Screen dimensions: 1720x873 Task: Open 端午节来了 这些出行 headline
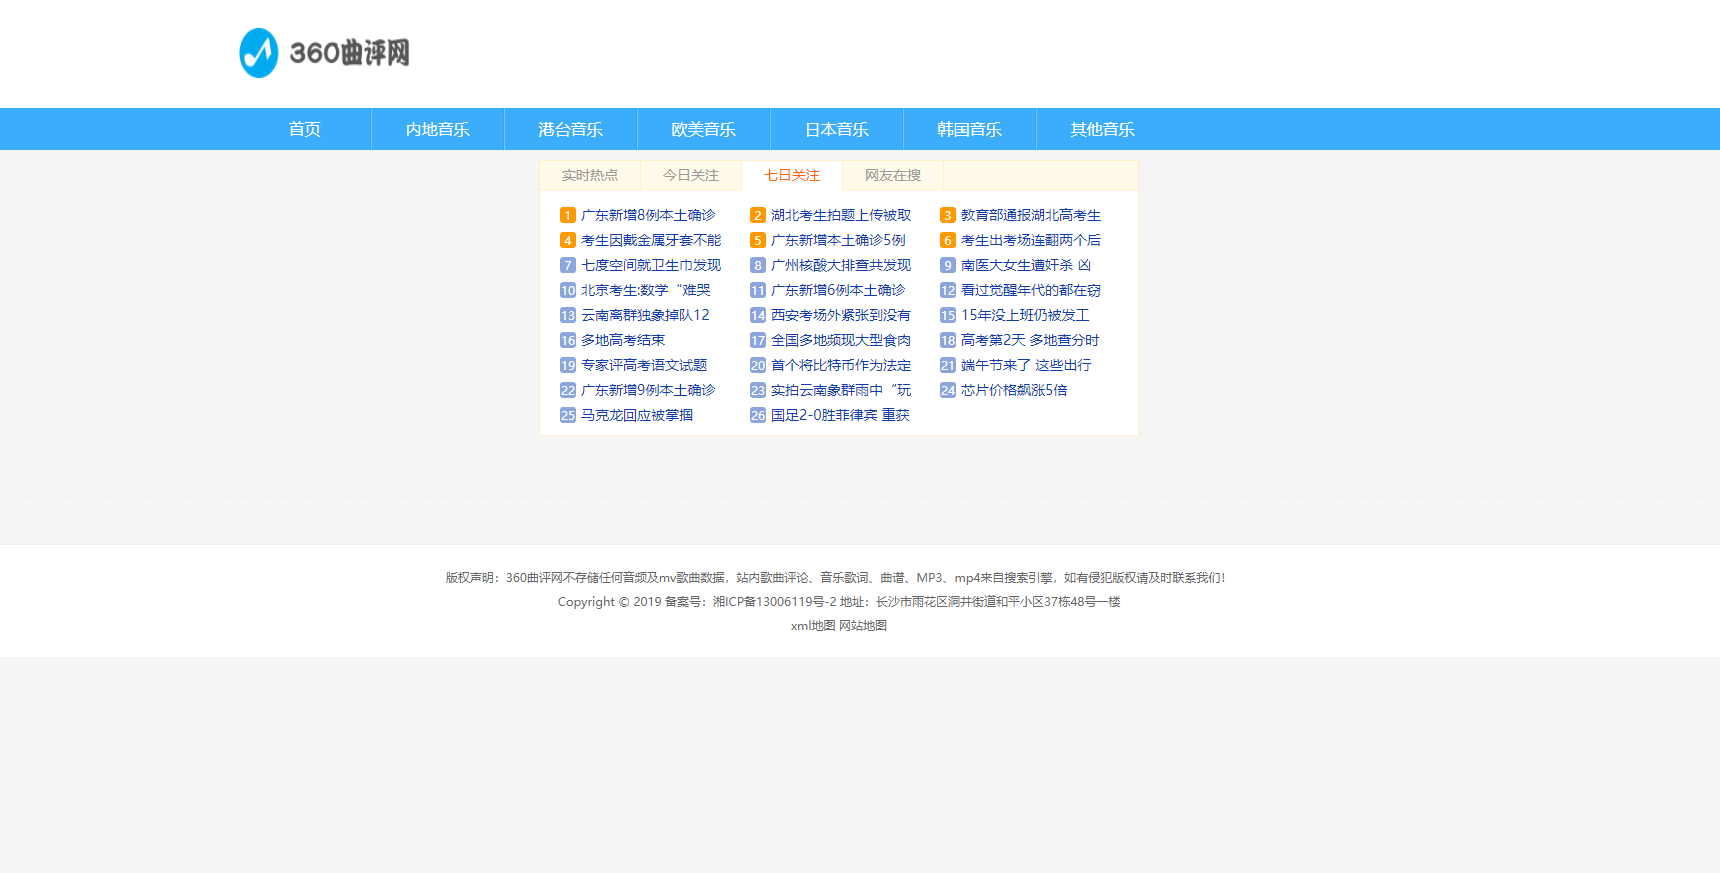click(x=1026, y=365)
